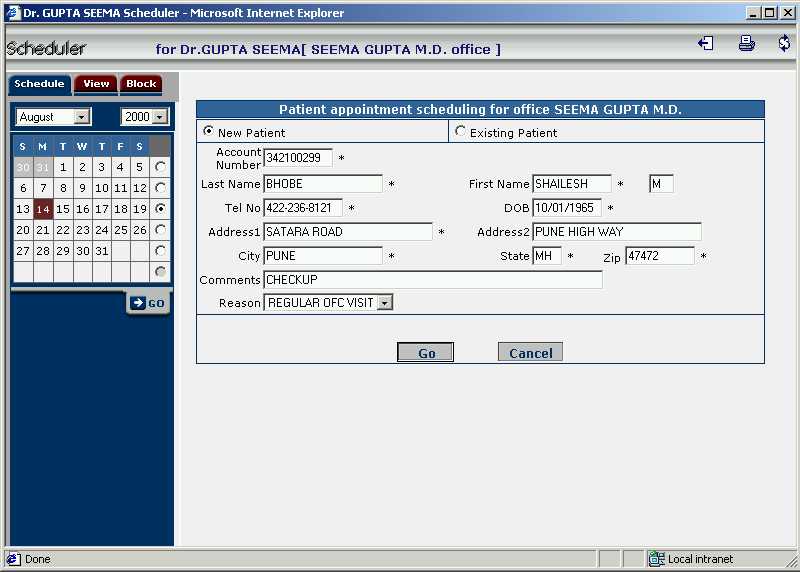Click the Patient appointment scheduling header

(480, 109)
